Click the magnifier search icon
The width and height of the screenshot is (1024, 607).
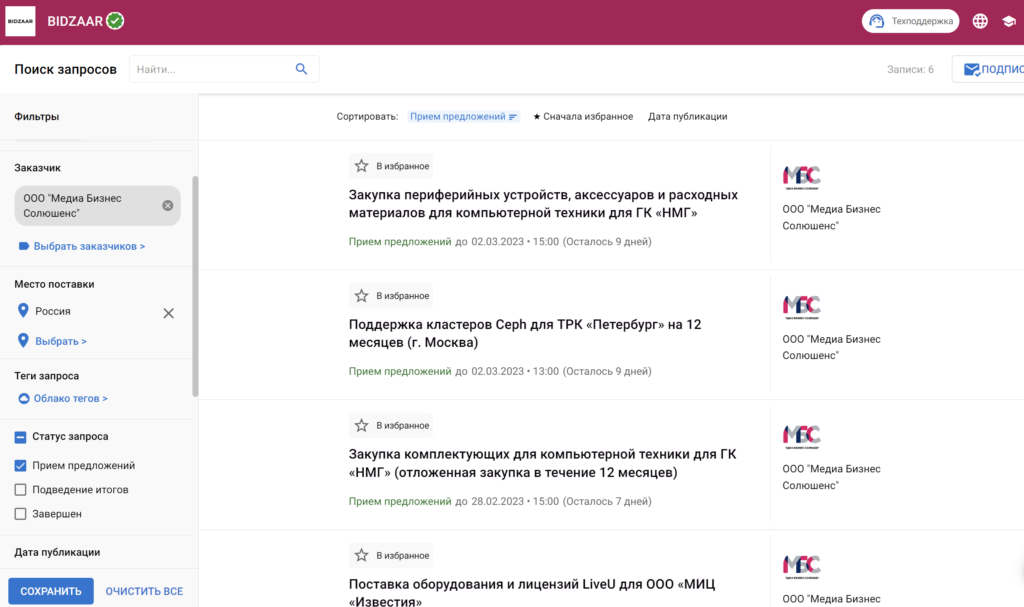[x=301, y=69]
